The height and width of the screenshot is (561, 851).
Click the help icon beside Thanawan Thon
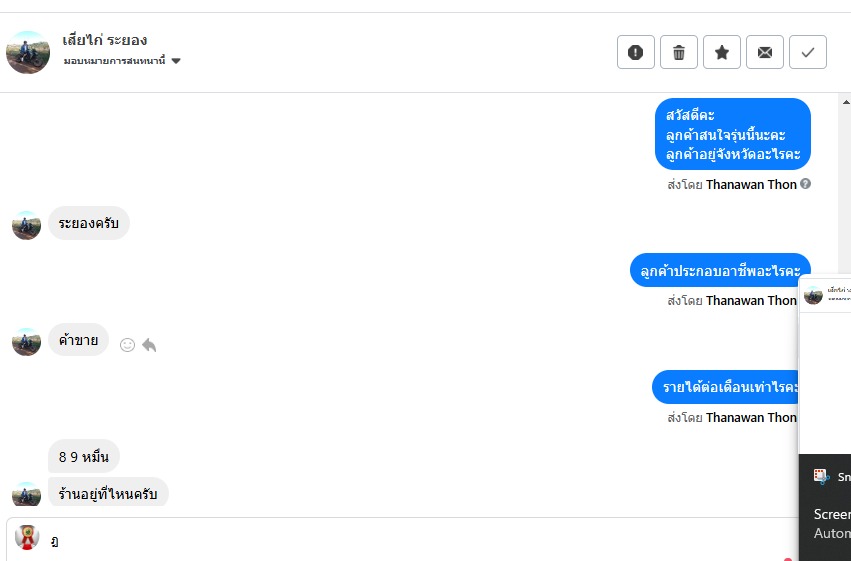[806, 184]
